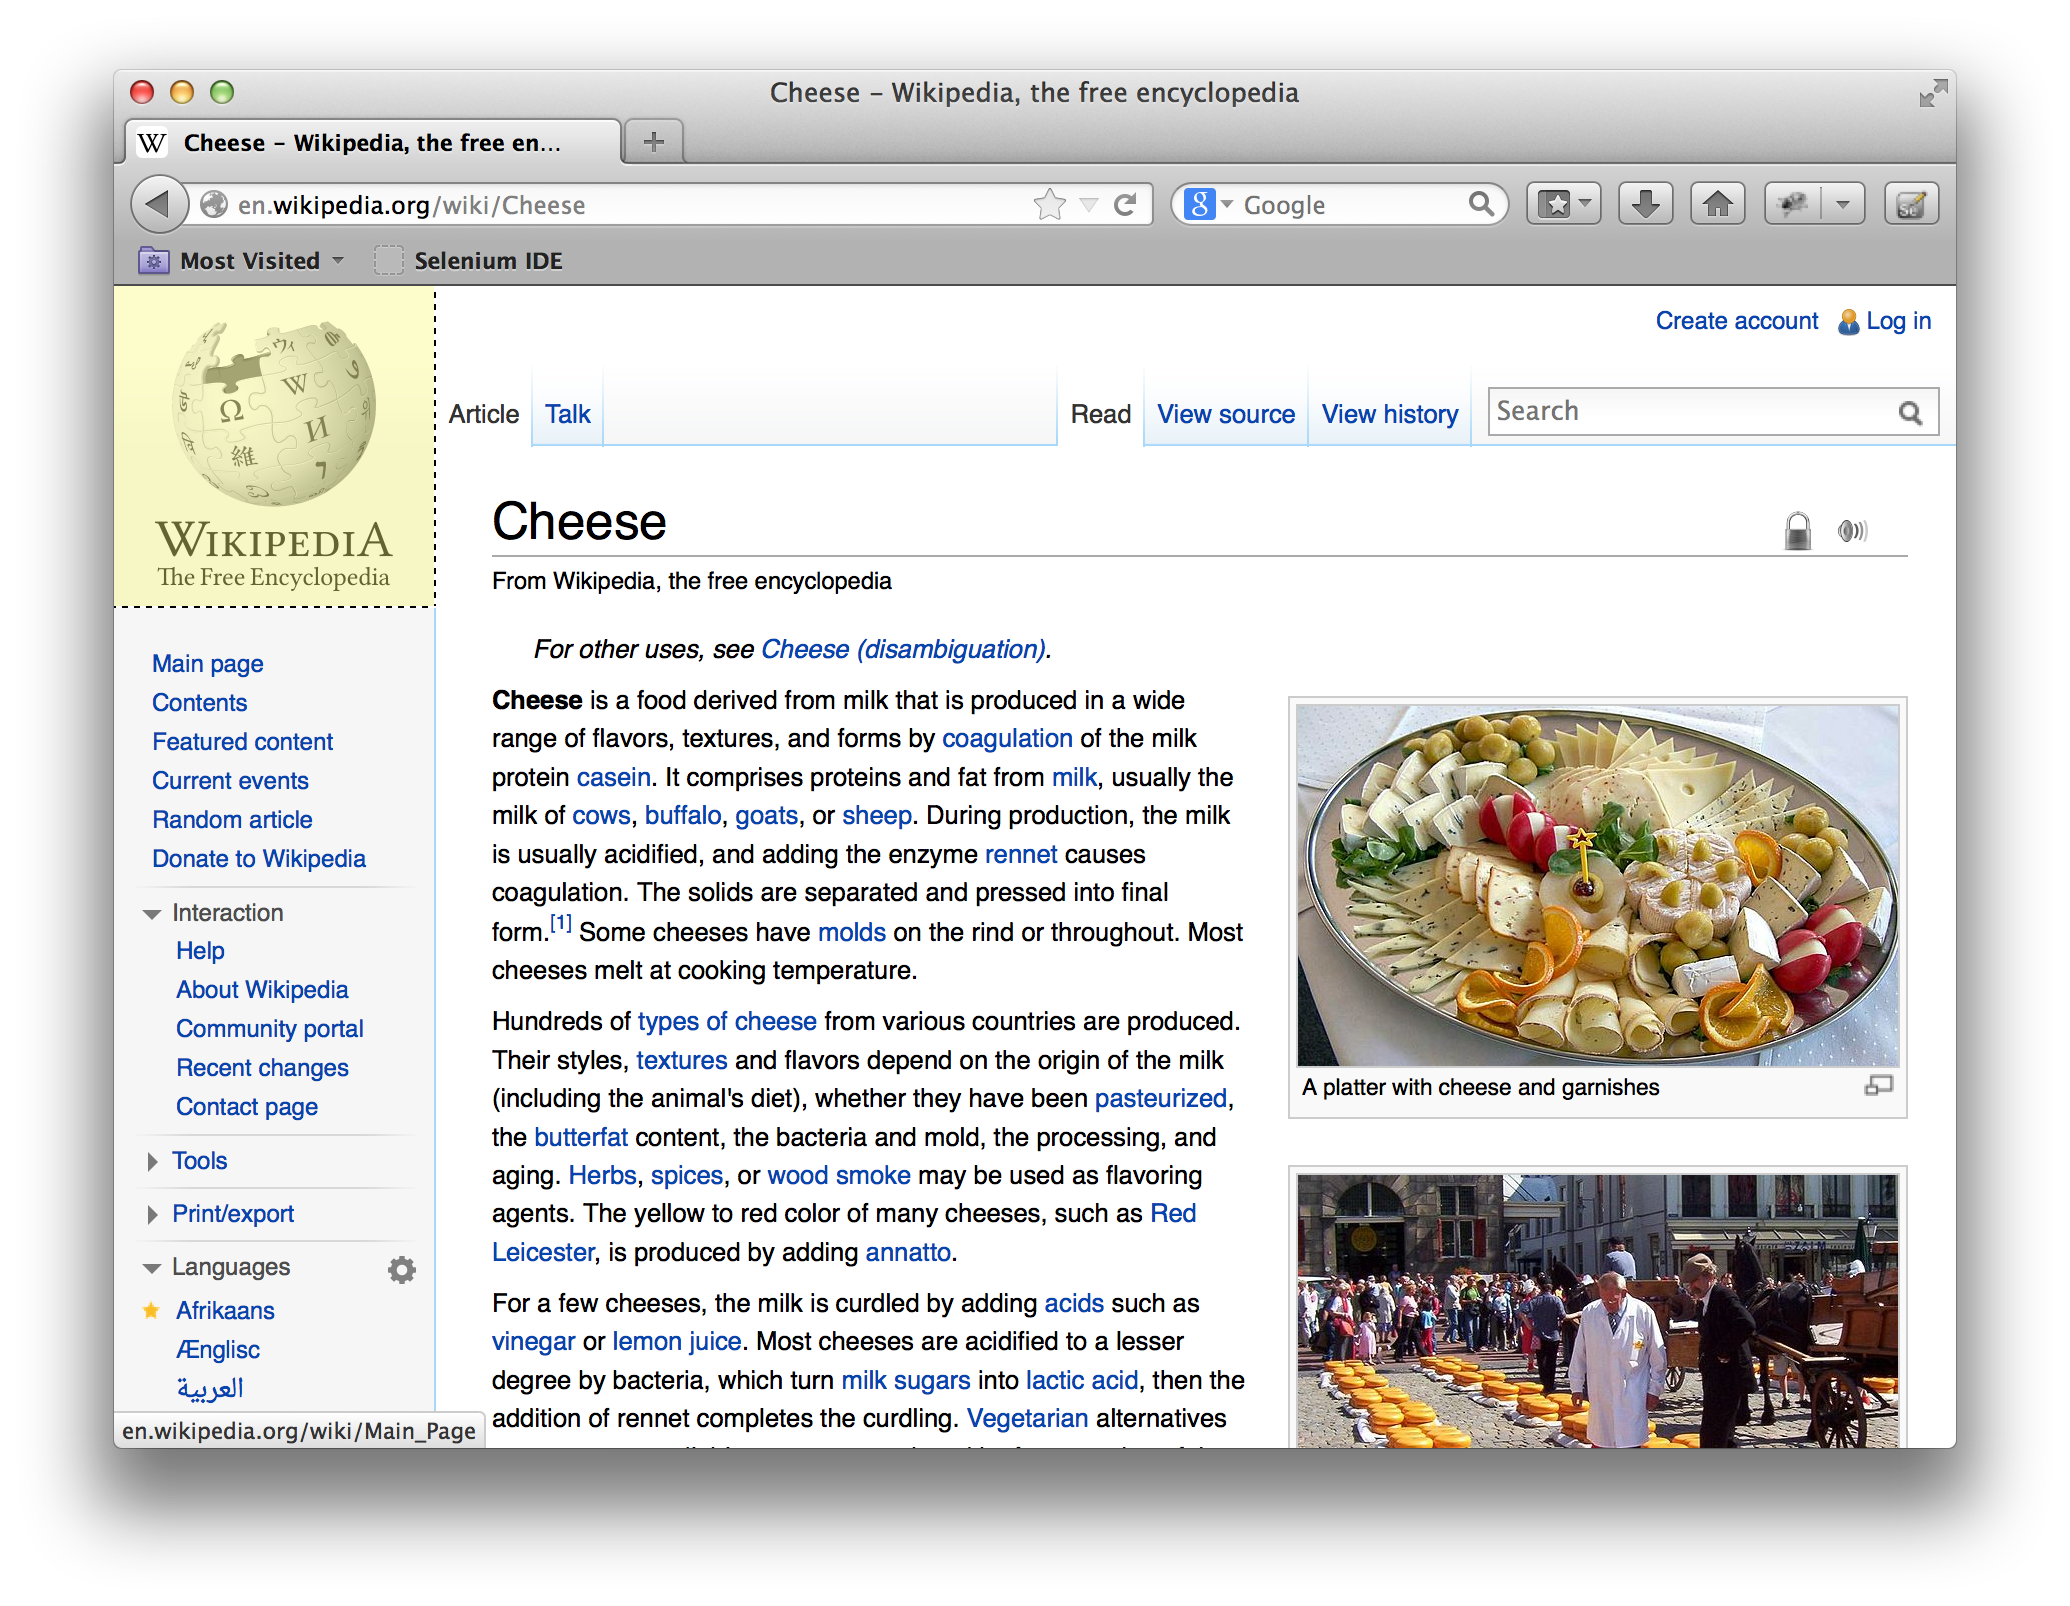Open the View history tab
The width and height of the screenshot is (2070, 1606).
pos(1390,414)
